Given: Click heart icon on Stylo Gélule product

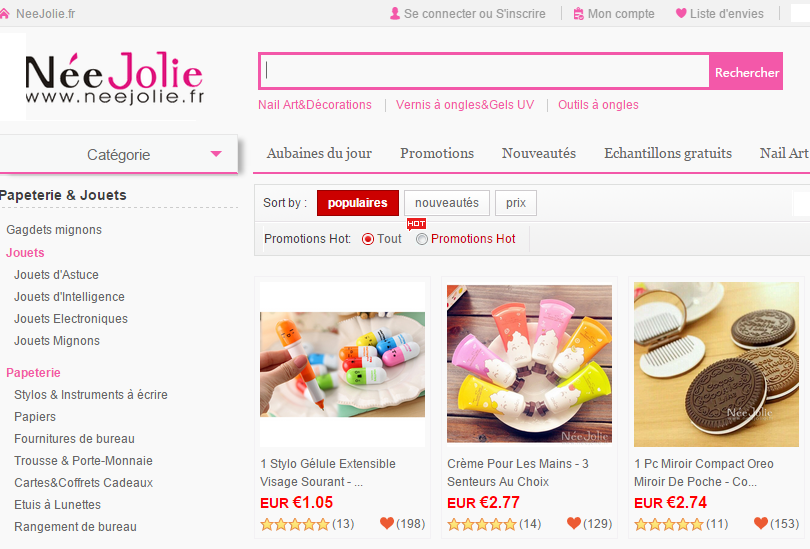Looking at the screenshot, I should point(387,523).
